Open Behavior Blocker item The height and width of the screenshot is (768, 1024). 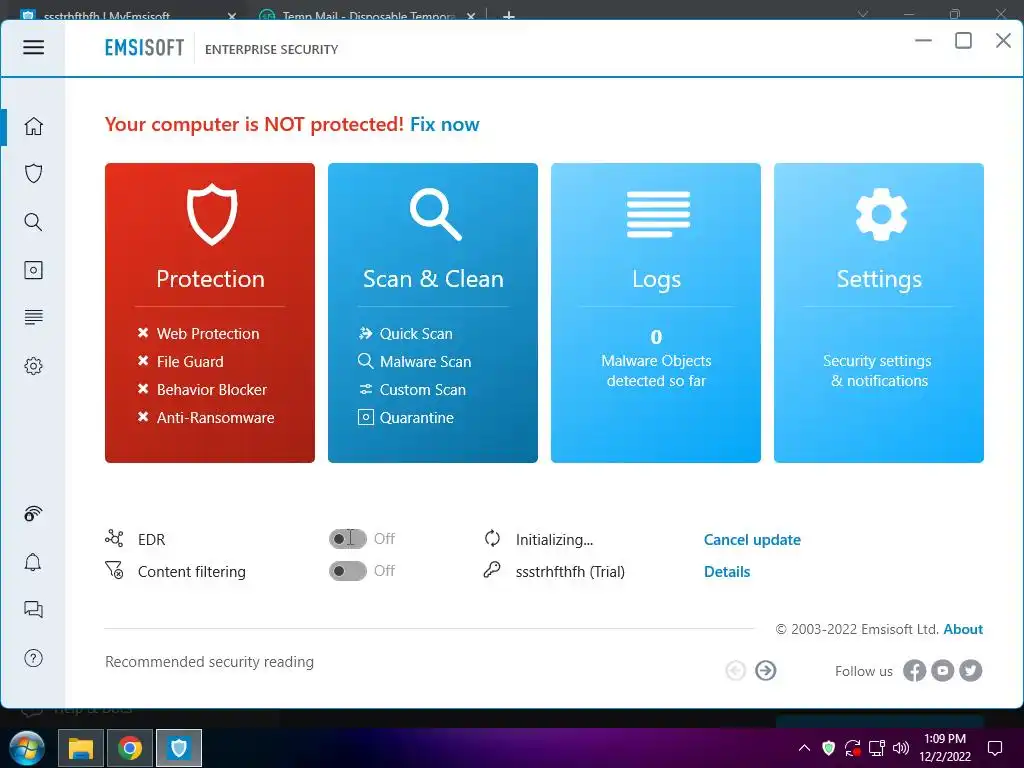coord(212,390)
